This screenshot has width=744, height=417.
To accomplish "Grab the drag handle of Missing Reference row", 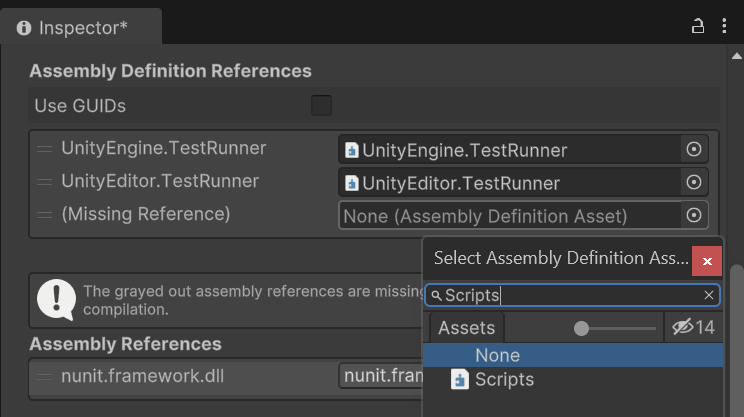I will (x=45, y=215).
